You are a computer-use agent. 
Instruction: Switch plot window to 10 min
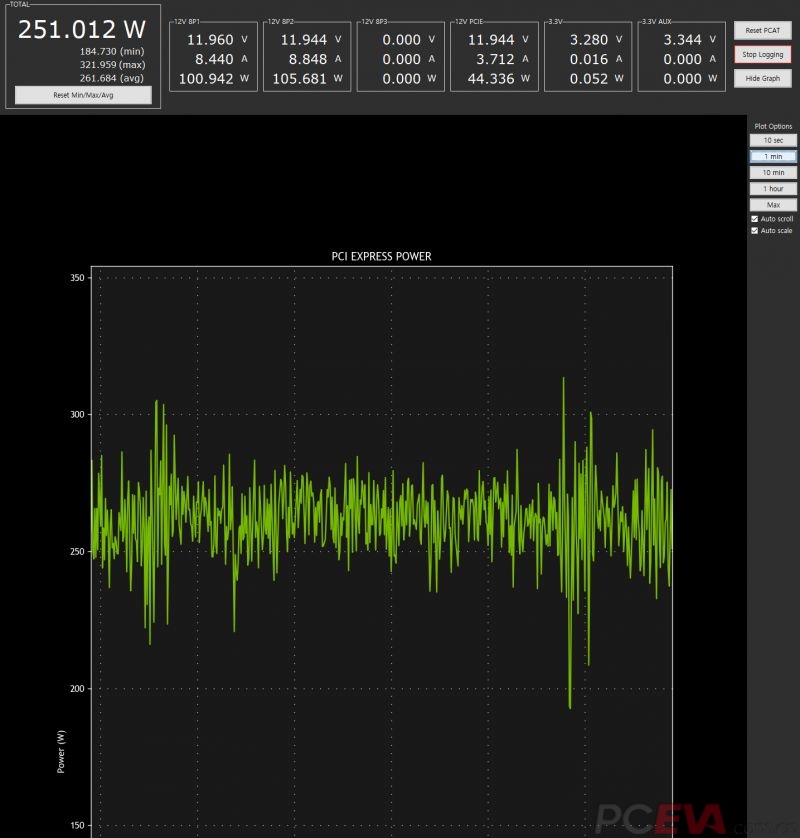773,173
